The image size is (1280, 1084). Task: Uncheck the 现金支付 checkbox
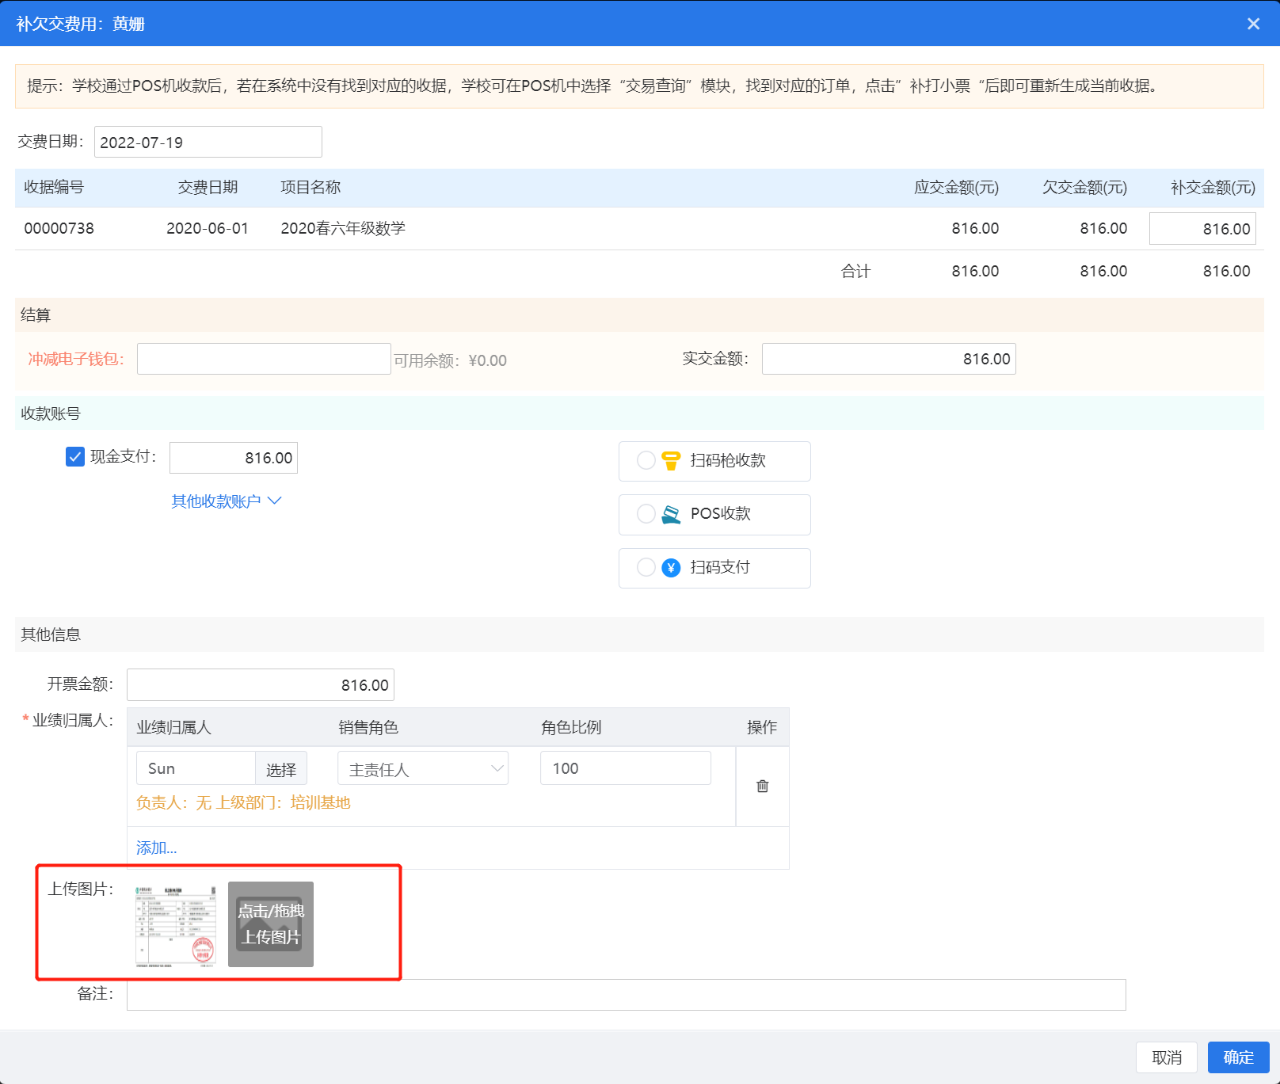pyautogui.click(x=75, y=457)
